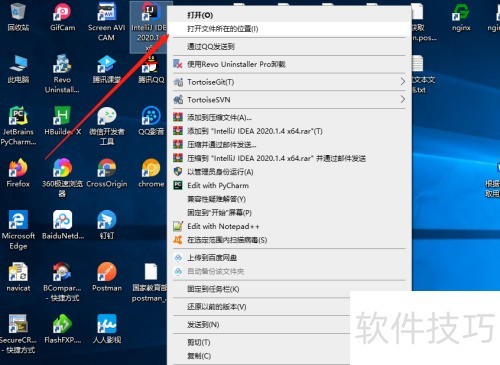This screenshot has width=500, height=365.
Task: Choose 通过QQ发送到 menu entry
Action: pyautogui.click(x=289, y=46)
